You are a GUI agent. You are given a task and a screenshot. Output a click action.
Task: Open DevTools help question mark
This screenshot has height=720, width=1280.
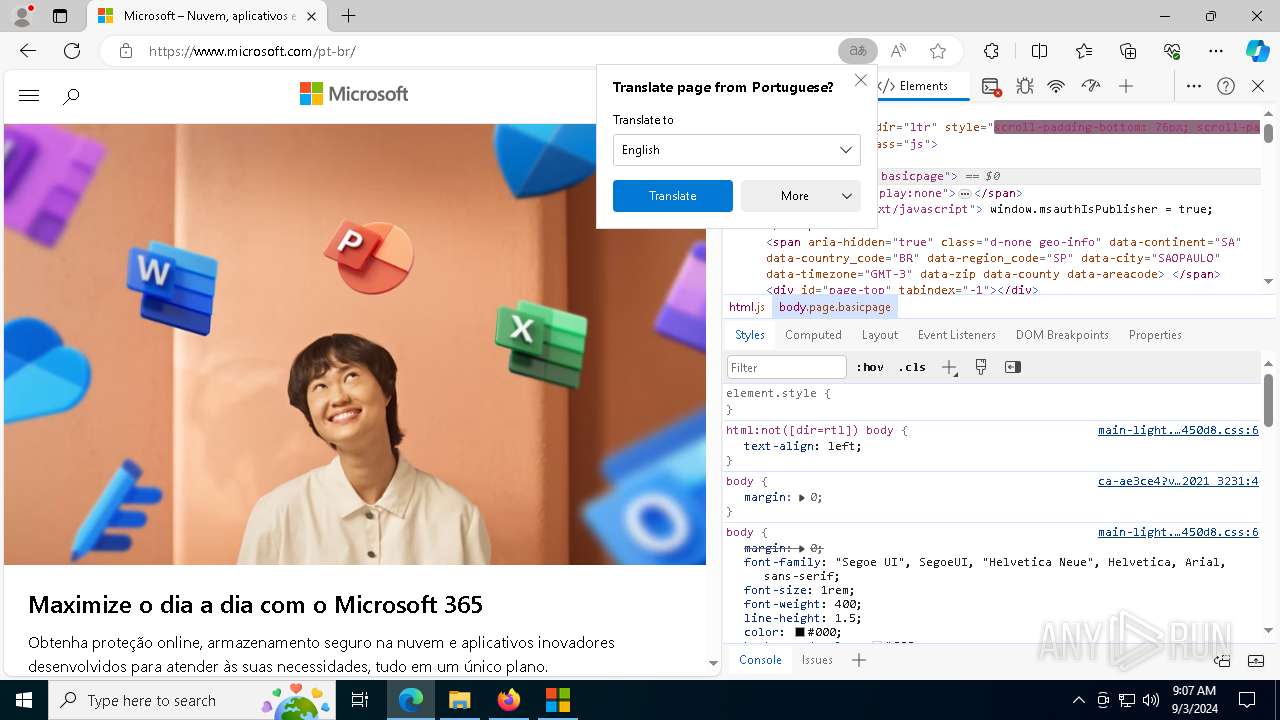click(1226, 87)
